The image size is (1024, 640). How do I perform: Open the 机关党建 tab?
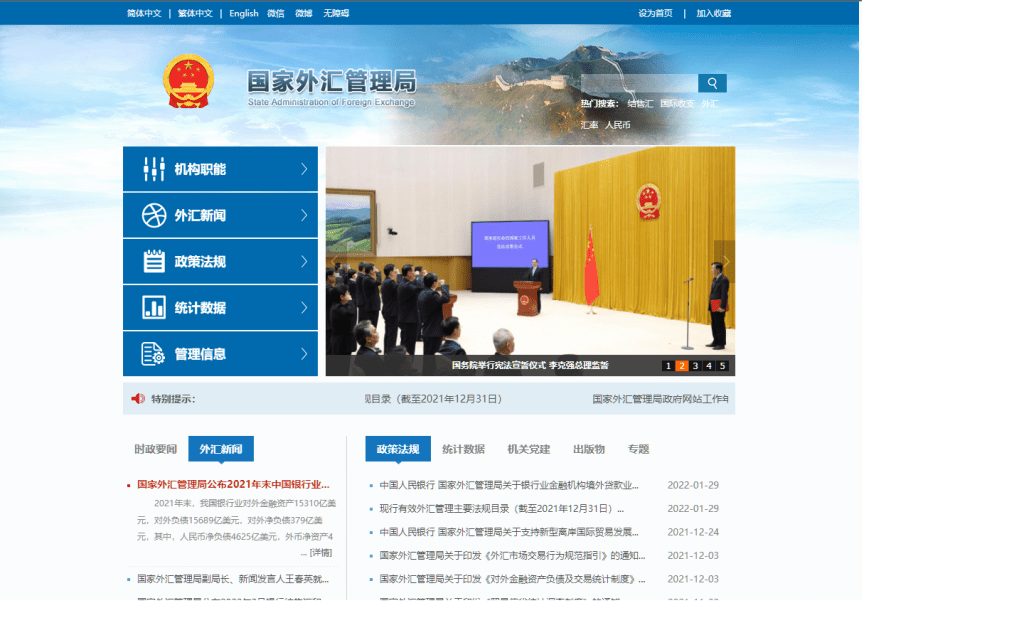(528, 449)
